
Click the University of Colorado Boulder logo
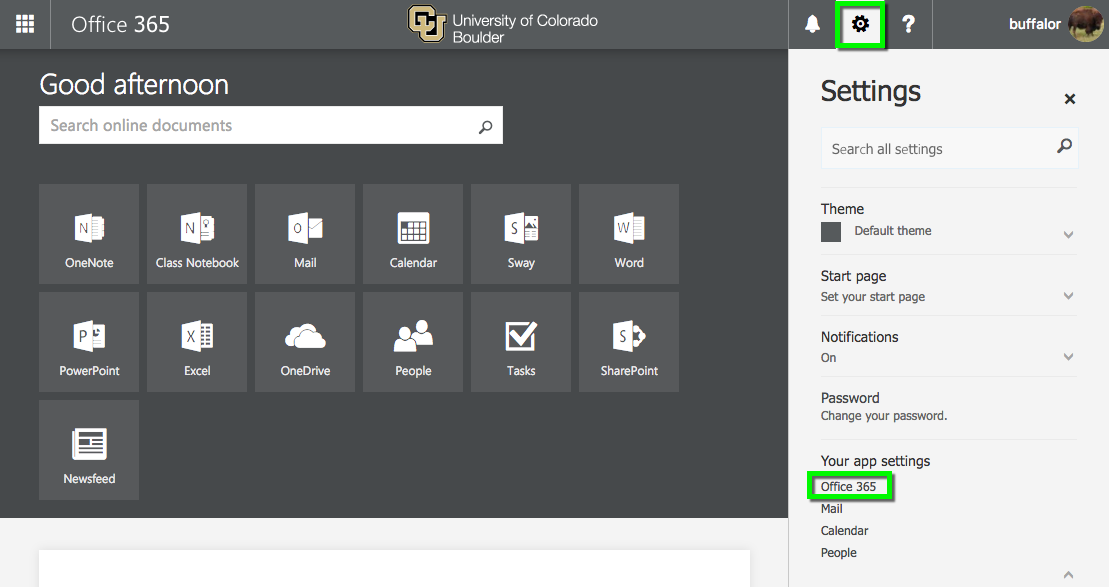click(504, 25)
